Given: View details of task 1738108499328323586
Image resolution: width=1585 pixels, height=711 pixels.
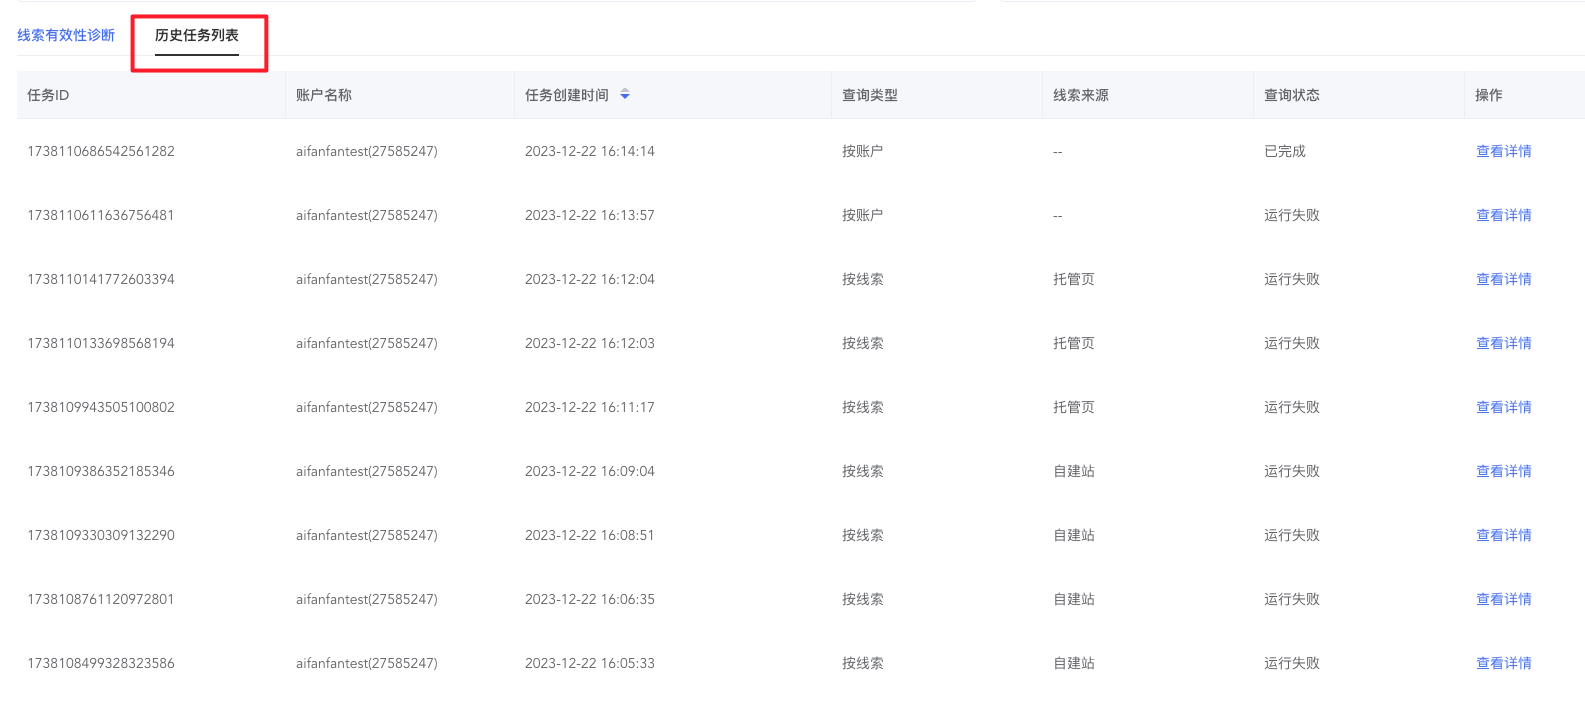Looking at the screenshot, I should tap(1503, 663).
